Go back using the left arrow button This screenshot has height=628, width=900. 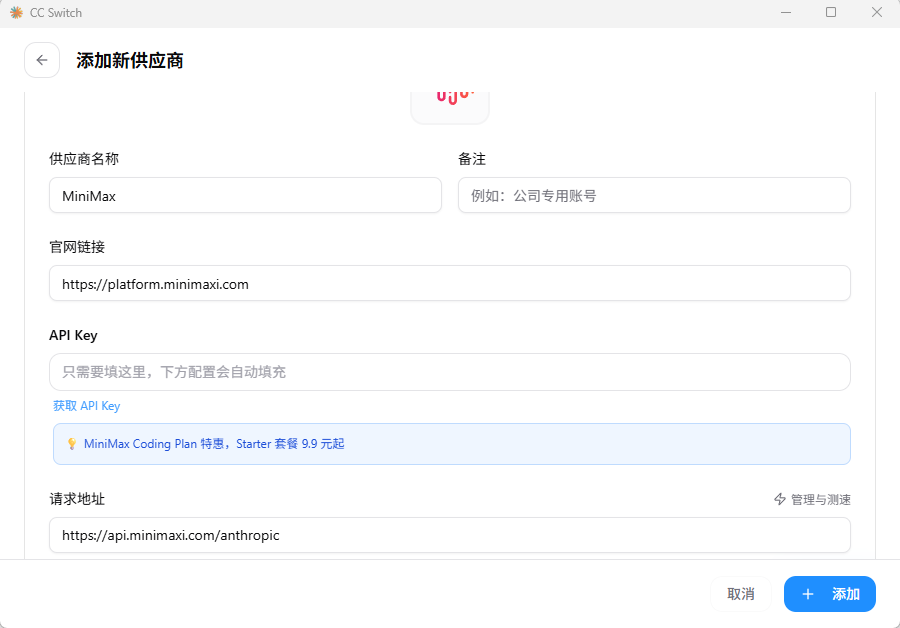pos(42,60)
